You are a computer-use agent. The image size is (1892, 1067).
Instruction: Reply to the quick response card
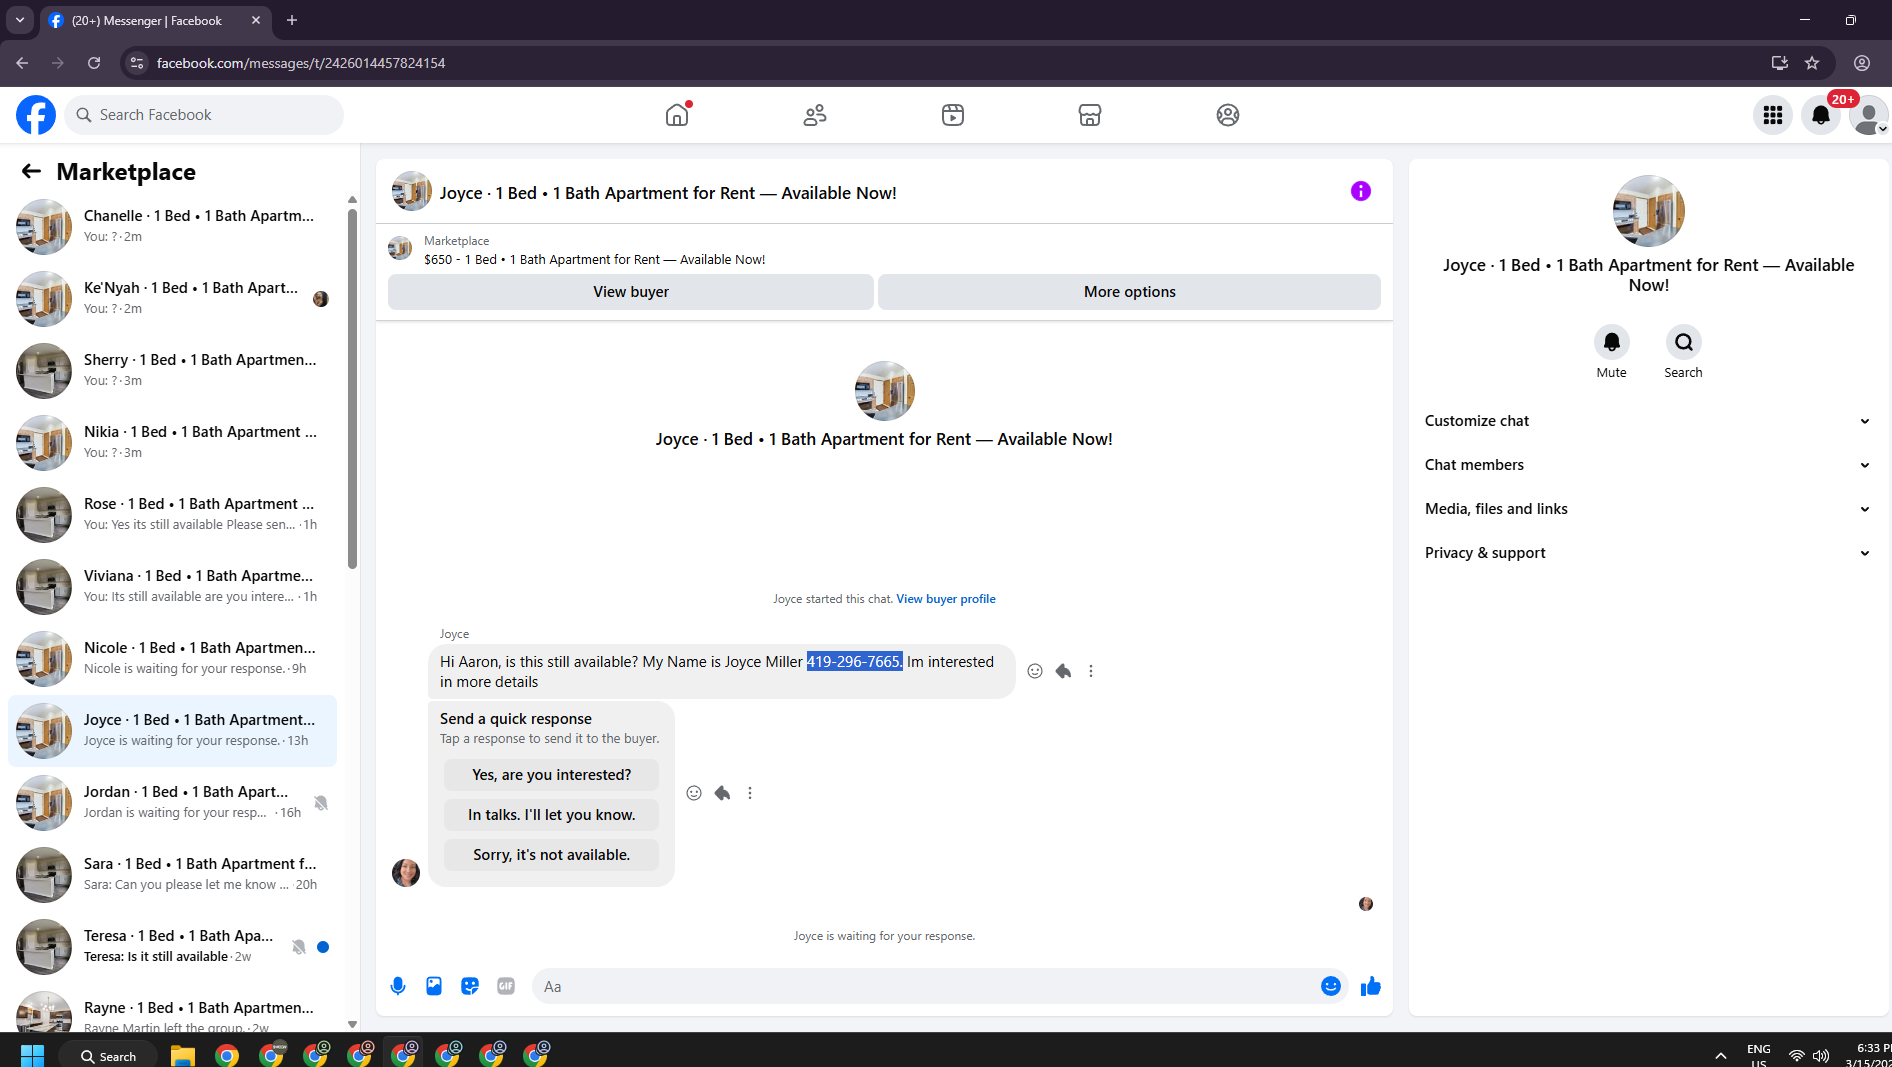pyautogui.click(x=722, y=793)
